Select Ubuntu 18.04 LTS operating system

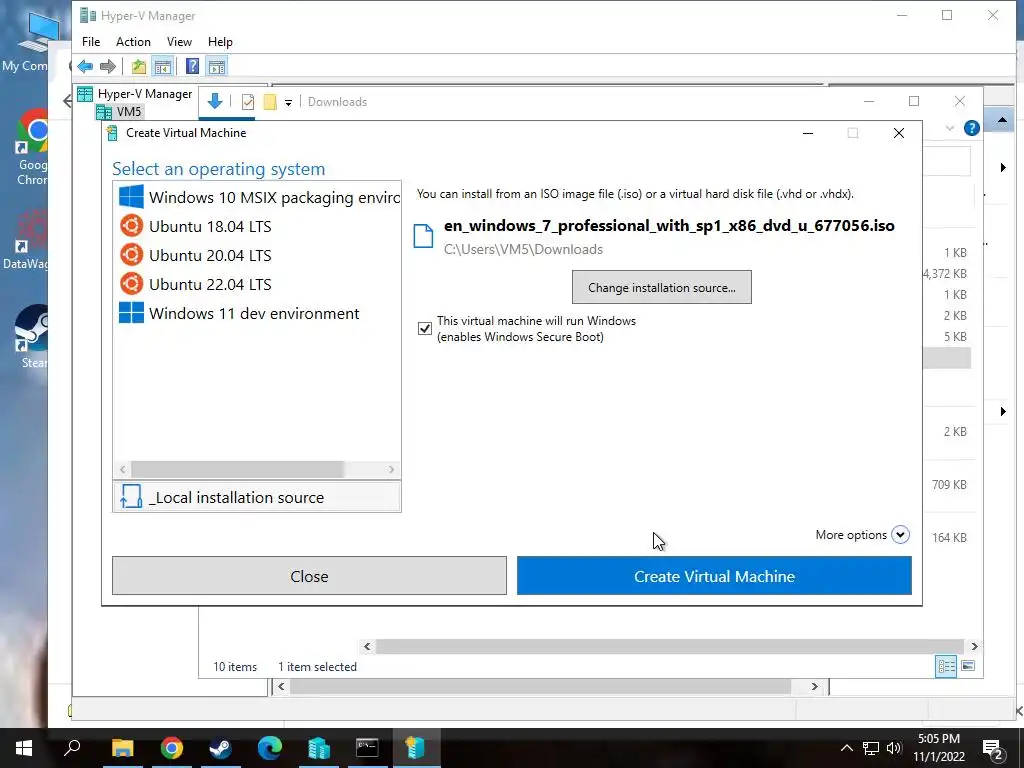[257, 227]
